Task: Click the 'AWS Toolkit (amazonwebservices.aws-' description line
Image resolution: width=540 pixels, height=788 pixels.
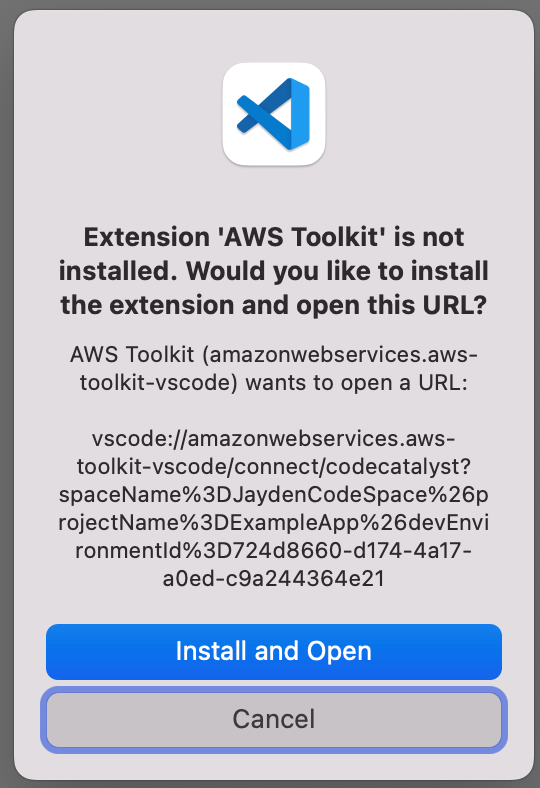Action: click(x=274, y=355)
